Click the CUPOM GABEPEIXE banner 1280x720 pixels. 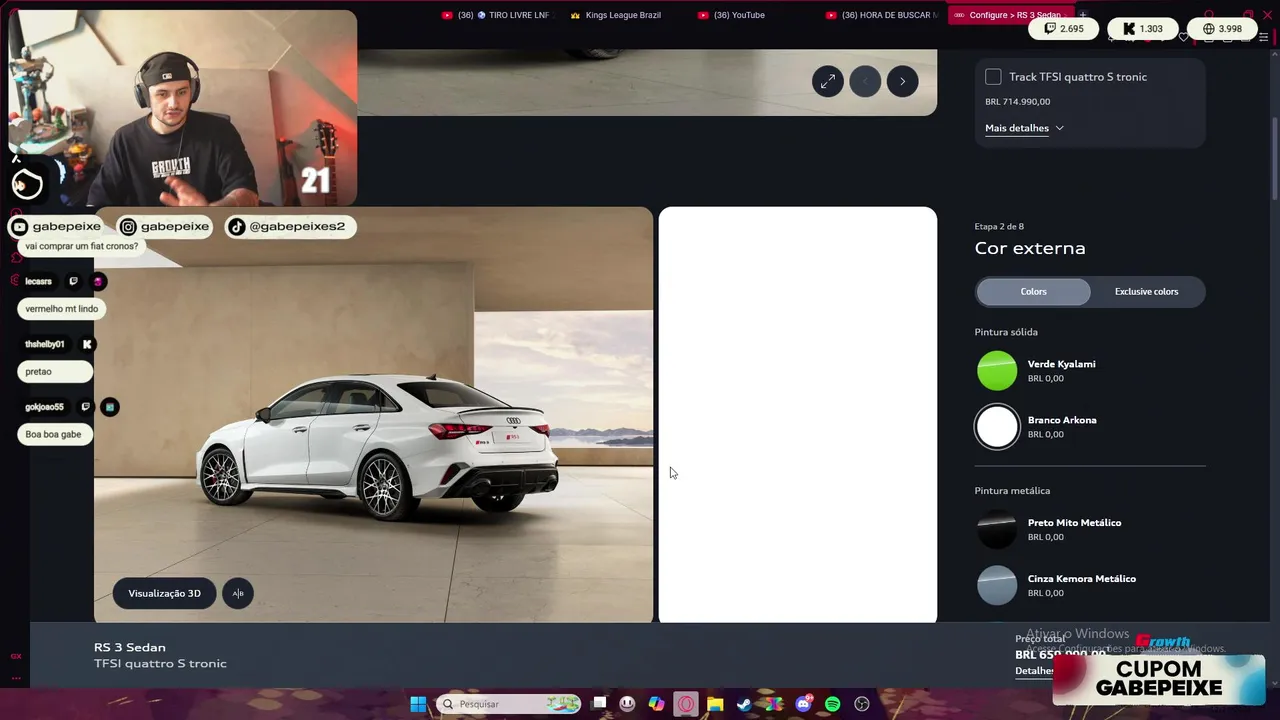pyautogui.click(x=1158, y=679)
